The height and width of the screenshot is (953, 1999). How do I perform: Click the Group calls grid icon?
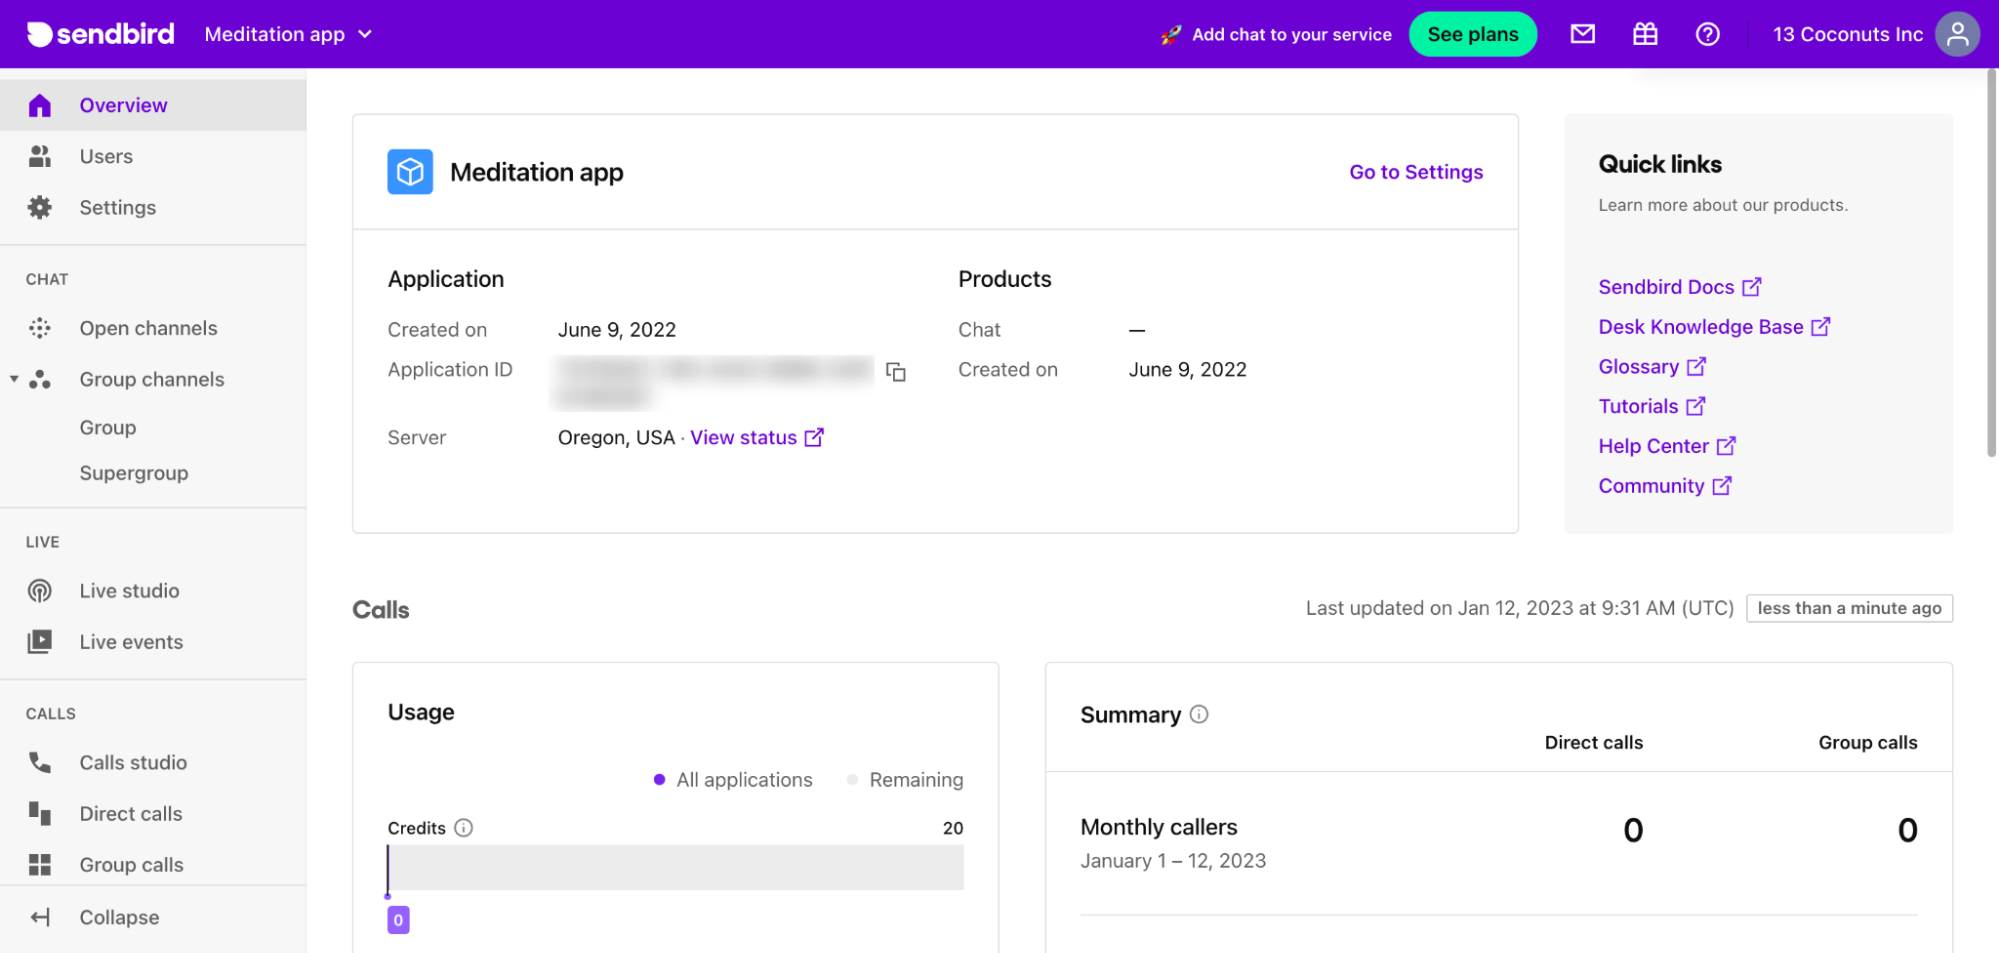pos(40,865)
